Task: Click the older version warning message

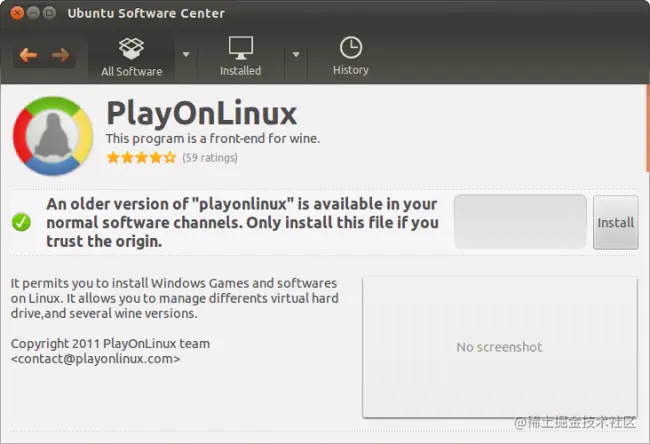Action: point(242,223)
